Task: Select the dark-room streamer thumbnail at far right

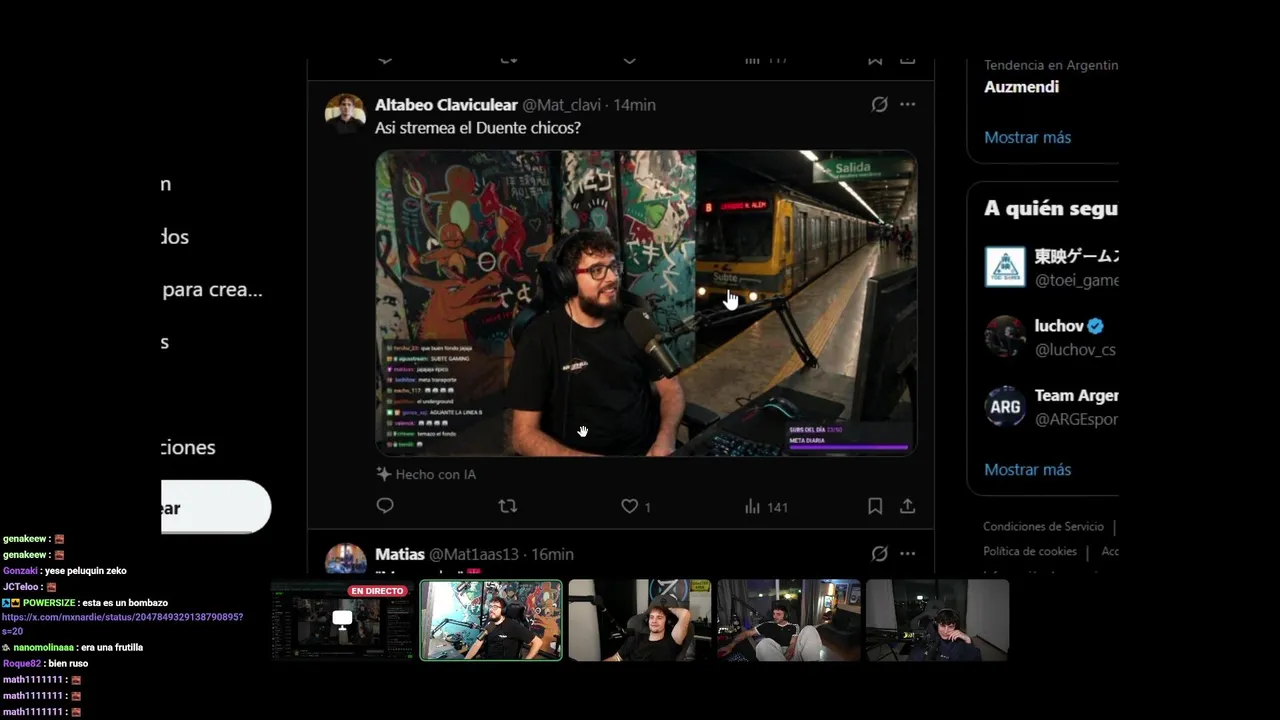Action: (938, 620)
